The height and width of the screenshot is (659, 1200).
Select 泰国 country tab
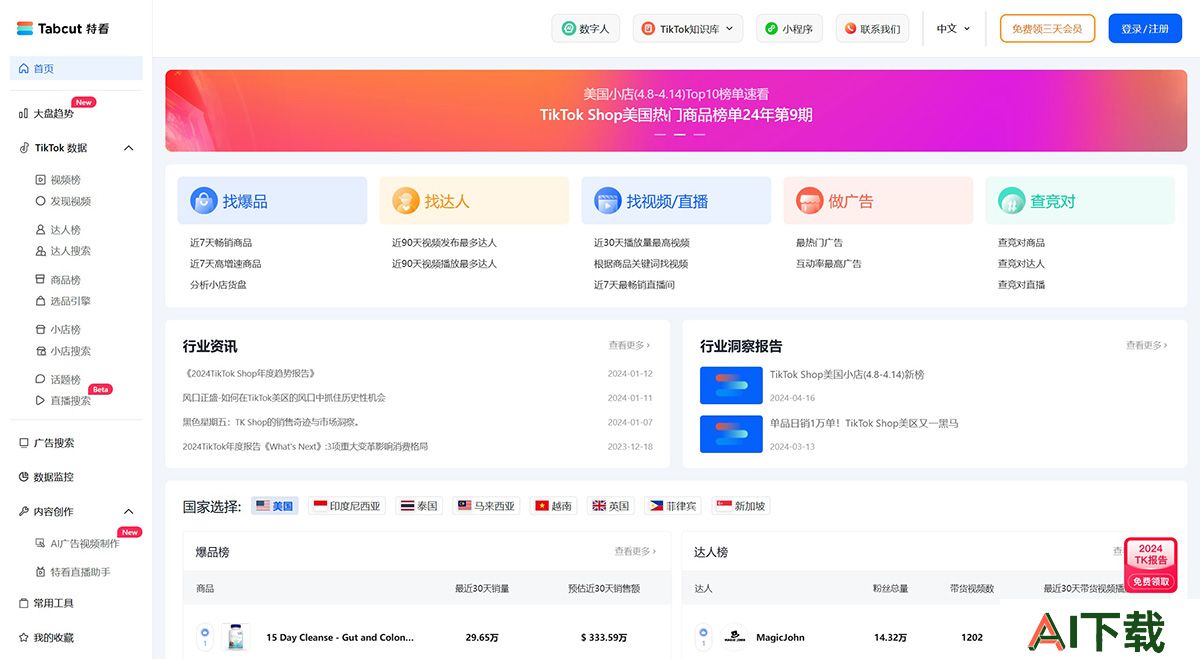click(419, 506)
